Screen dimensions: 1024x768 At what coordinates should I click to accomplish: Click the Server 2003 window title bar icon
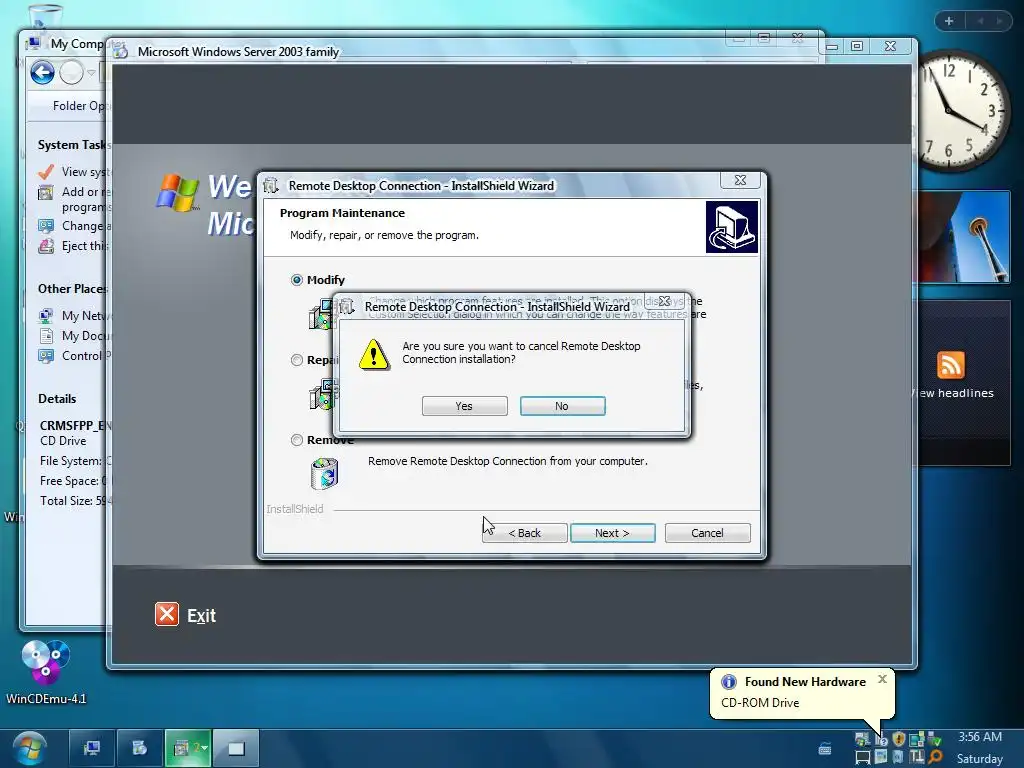tap(120, 51)
